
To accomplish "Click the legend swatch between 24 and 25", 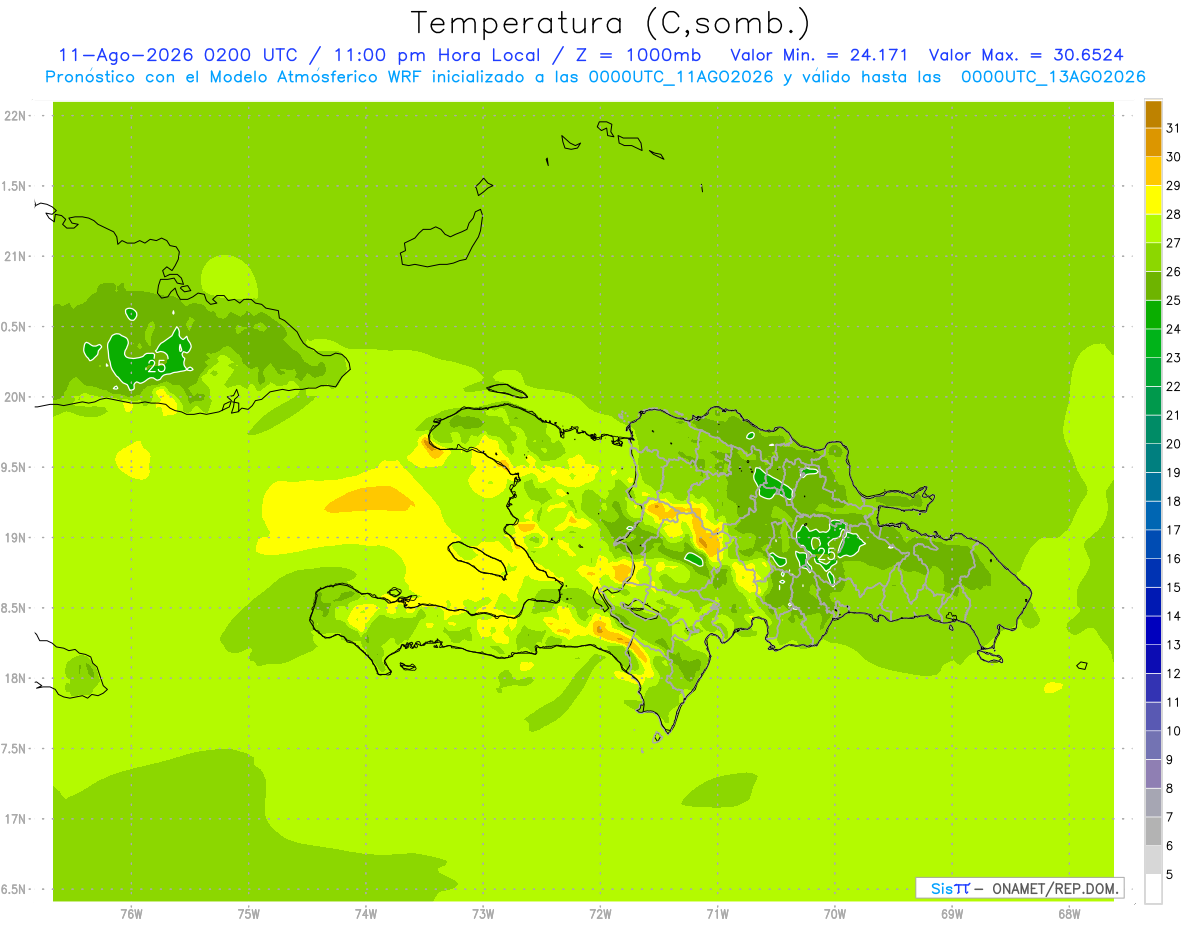I will click(1153, 315).
